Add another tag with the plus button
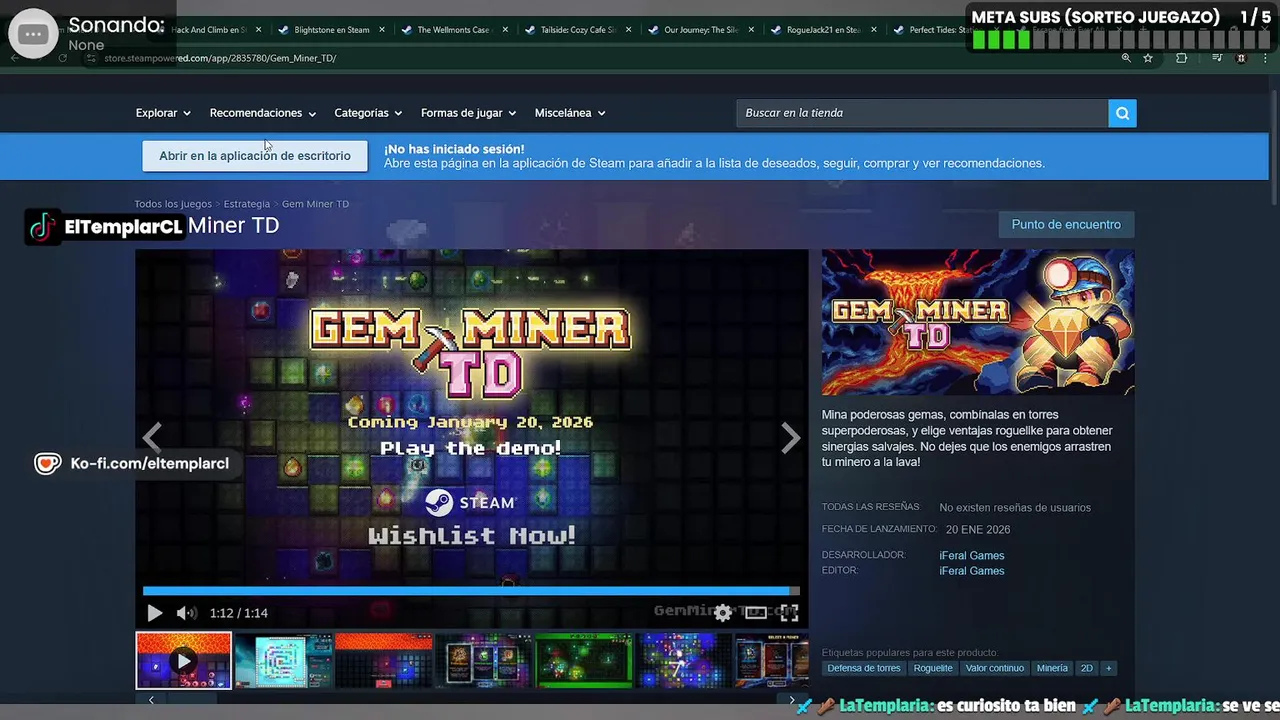 [1108, 668]
